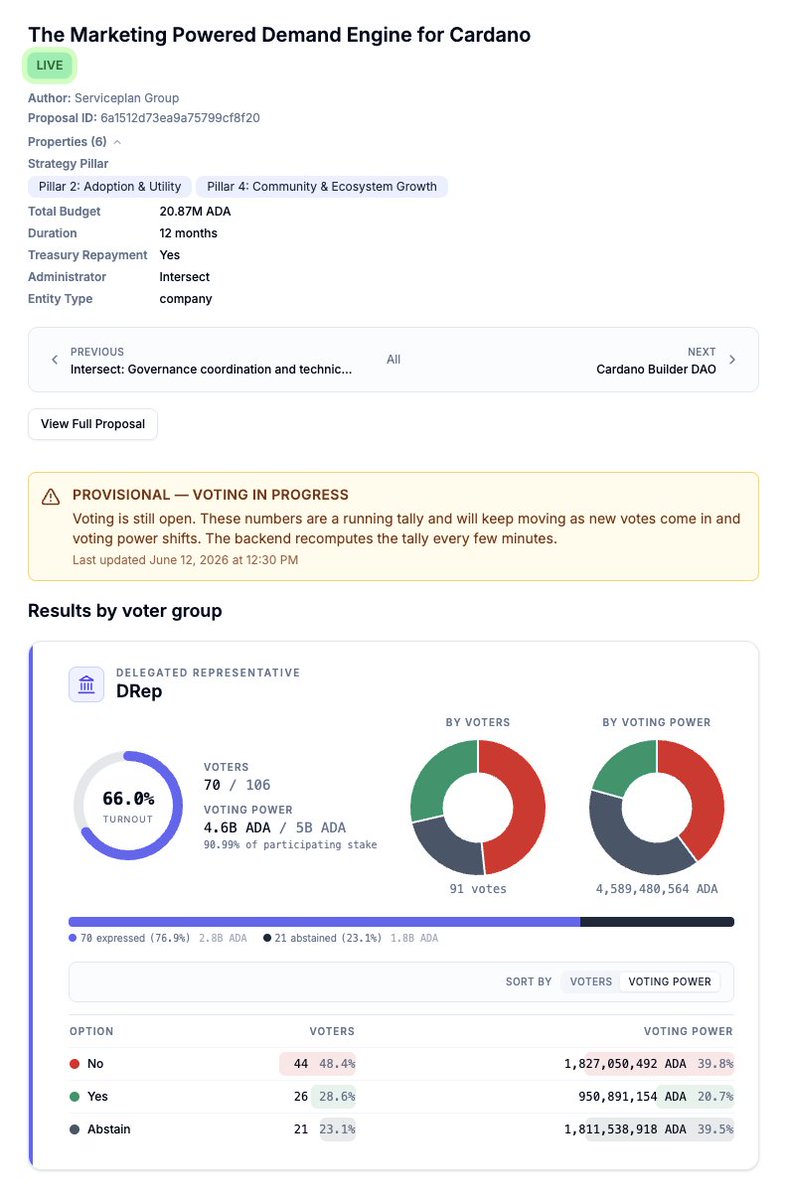
Task: Click No voting power 1,827,050,492 ADA
Action: pyautogui.click(x=625, y=1064)
